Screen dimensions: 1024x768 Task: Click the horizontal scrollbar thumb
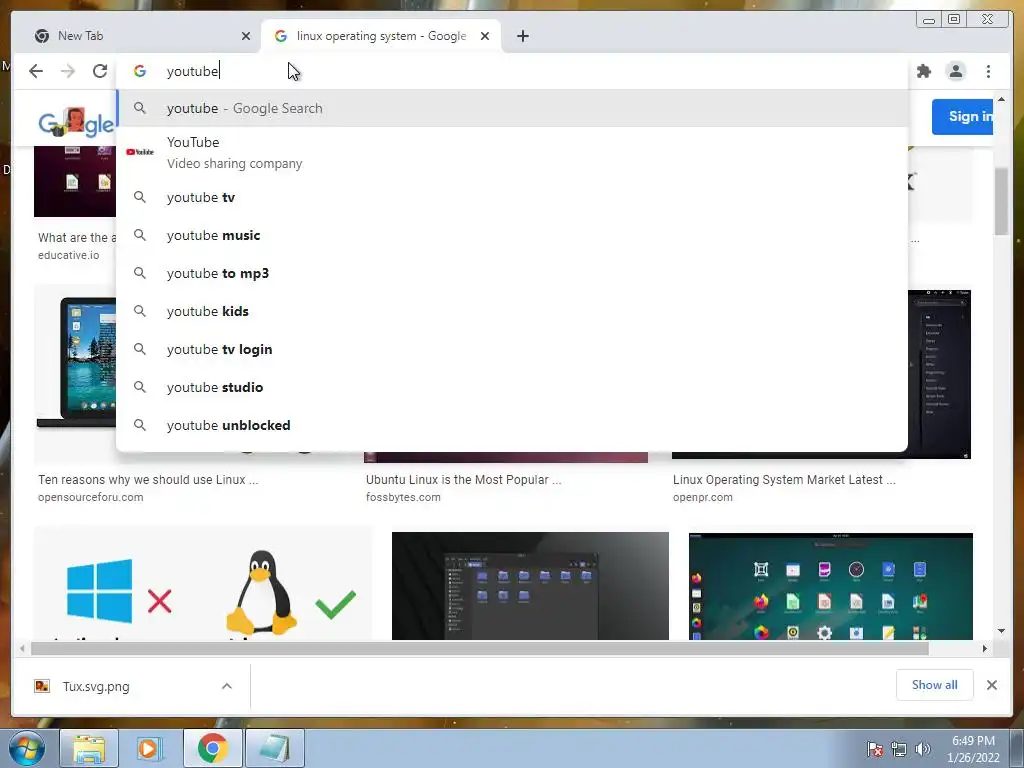pyautogui.click(x=480, y=648)
